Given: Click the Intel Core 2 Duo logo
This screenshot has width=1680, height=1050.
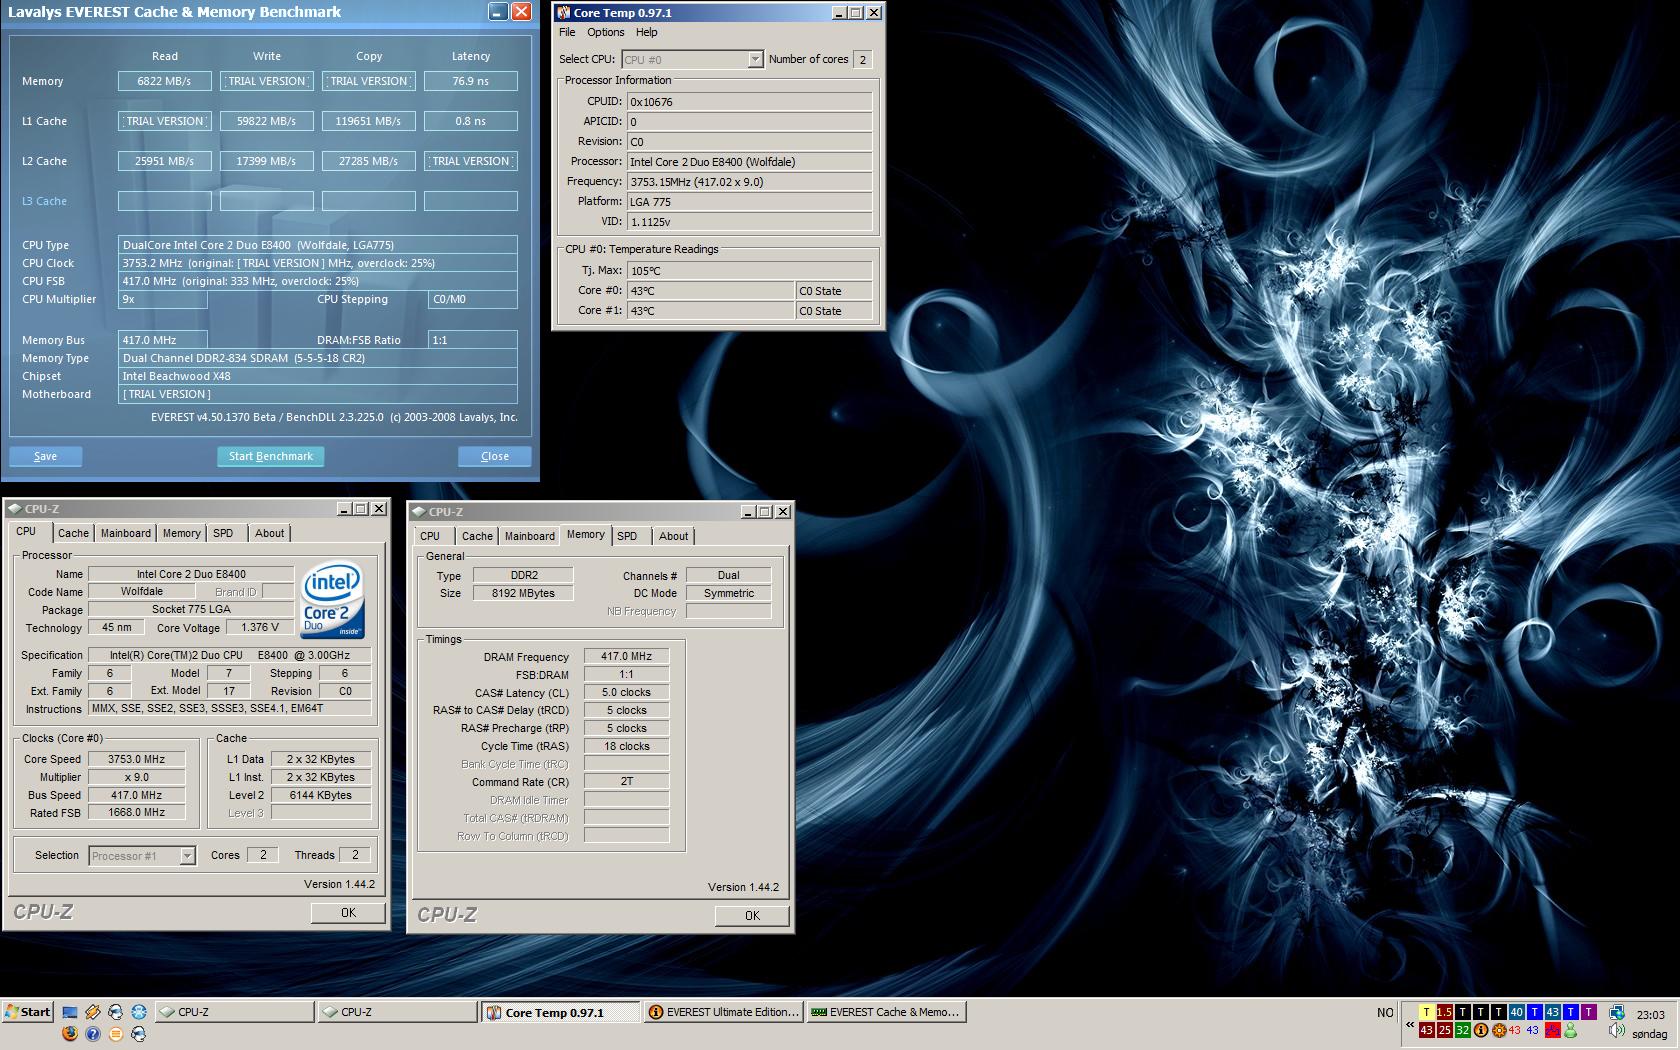Looking at the screenshot, I should (333, 601).
